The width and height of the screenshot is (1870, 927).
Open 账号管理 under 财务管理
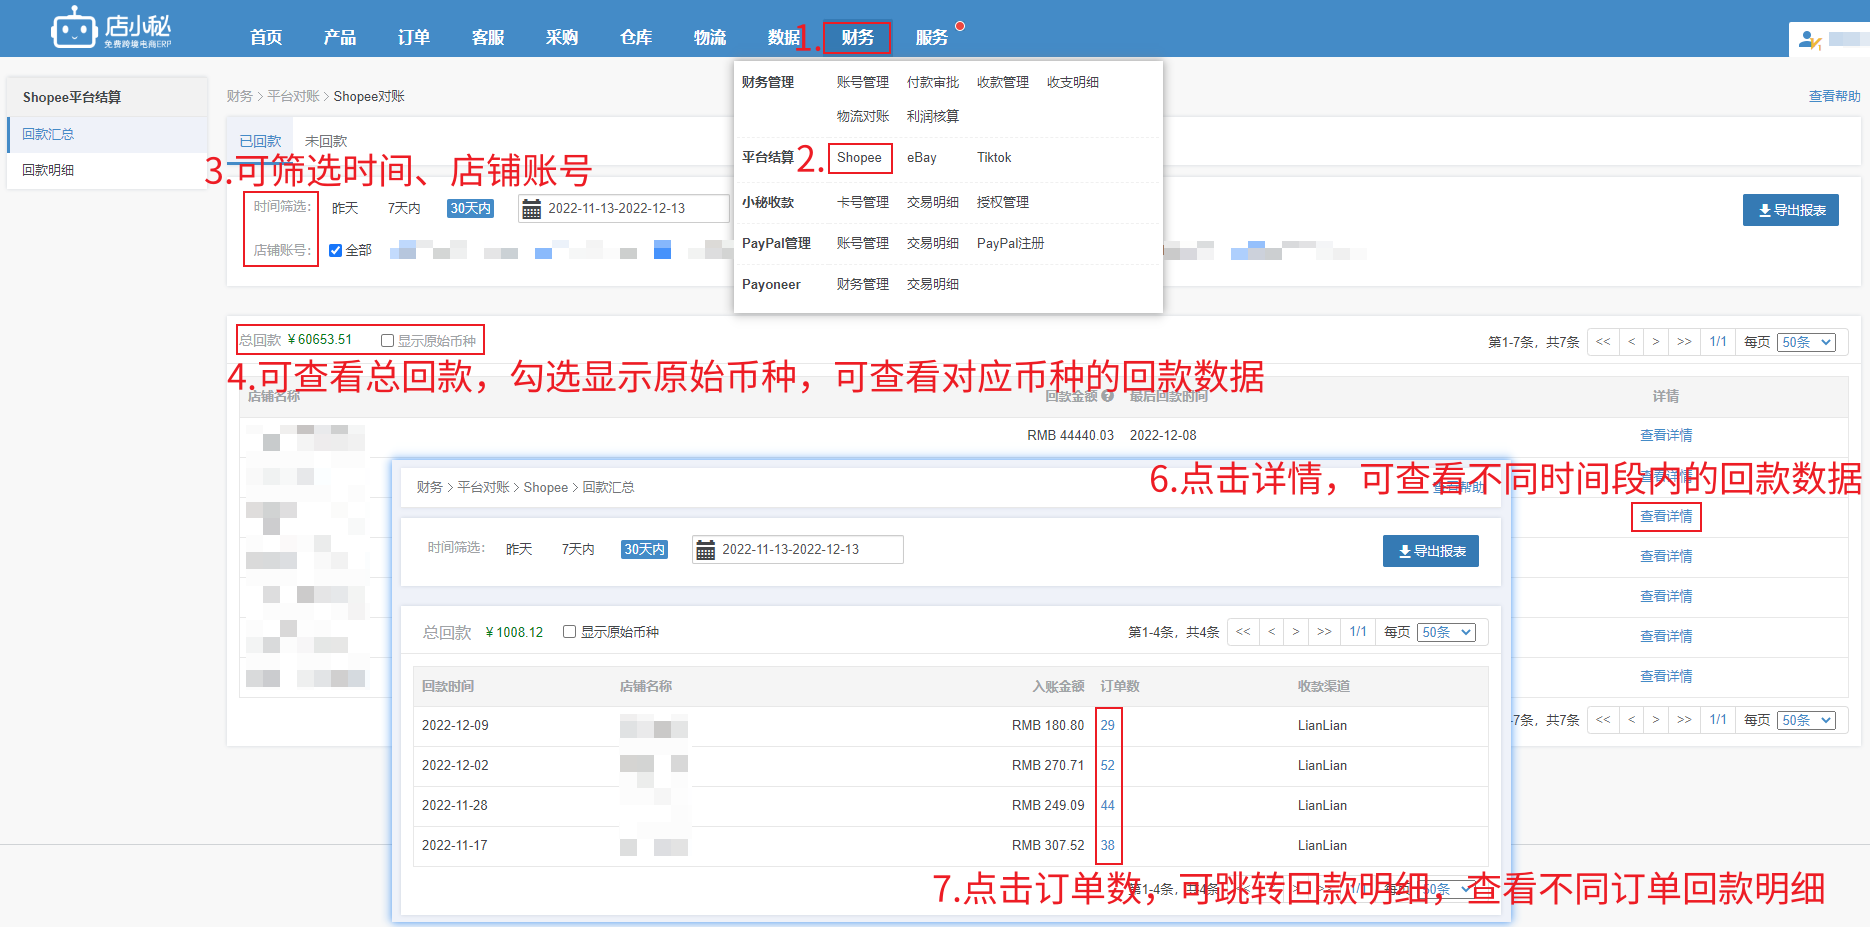pos(863,82)
